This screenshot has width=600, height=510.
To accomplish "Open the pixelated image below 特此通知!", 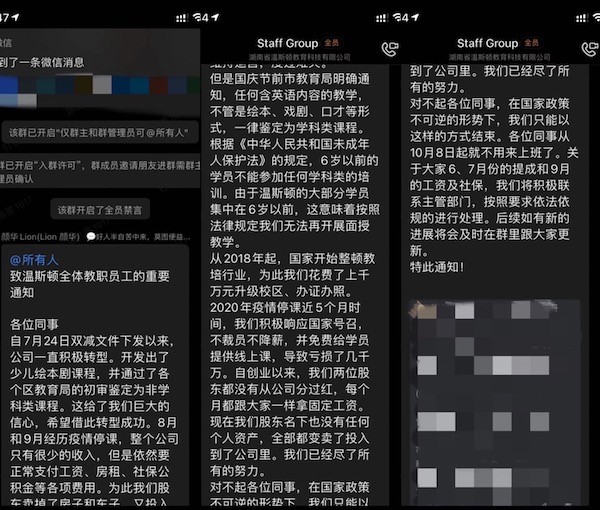I will point(495,402).
